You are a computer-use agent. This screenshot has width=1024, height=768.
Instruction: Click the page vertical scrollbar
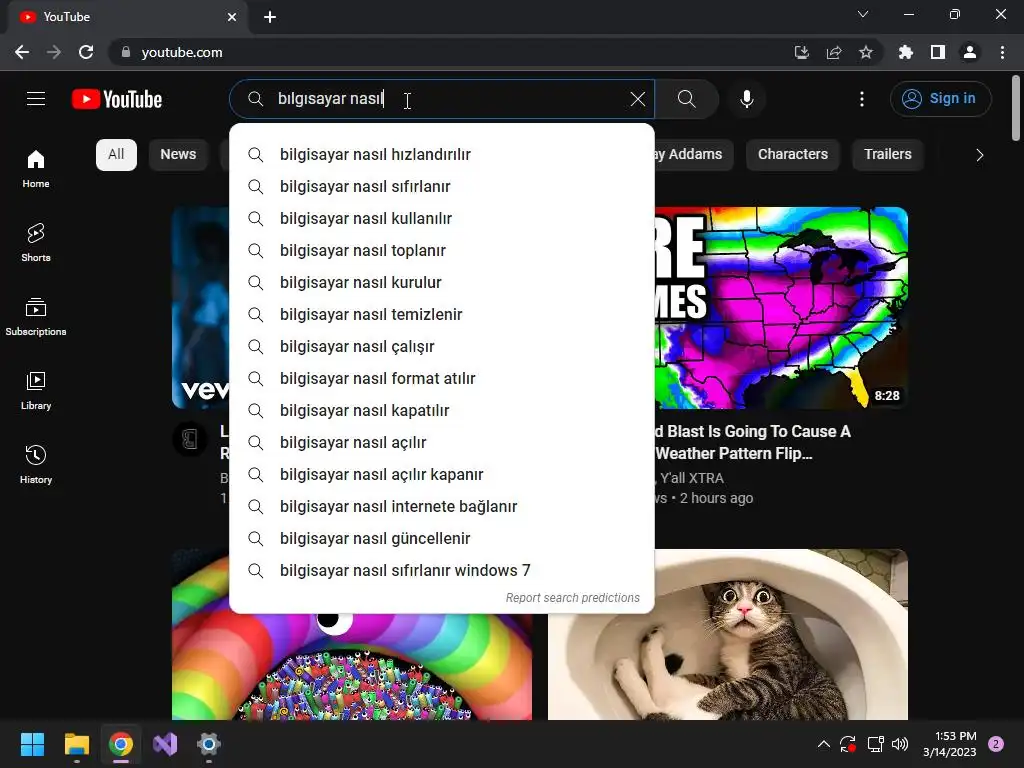(x=1016, y=108)
